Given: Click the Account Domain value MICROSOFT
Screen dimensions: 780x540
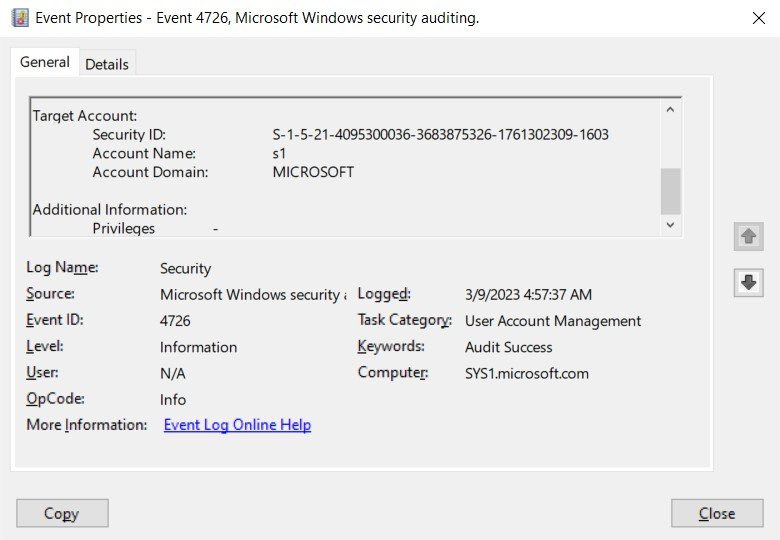Looking at the screenshot, I should tap(313, 172).
